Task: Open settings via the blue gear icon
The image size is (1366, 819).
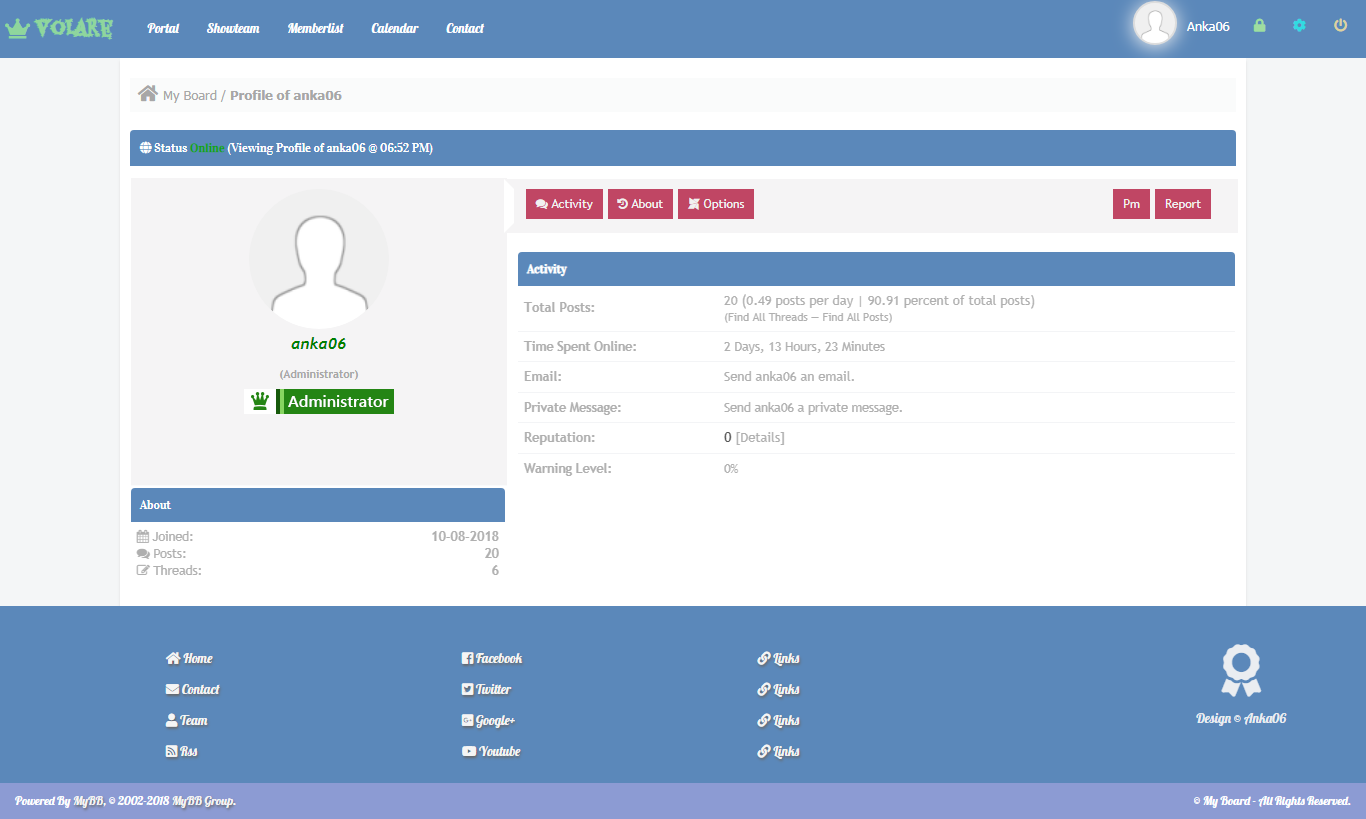Action: [1299, 26]
